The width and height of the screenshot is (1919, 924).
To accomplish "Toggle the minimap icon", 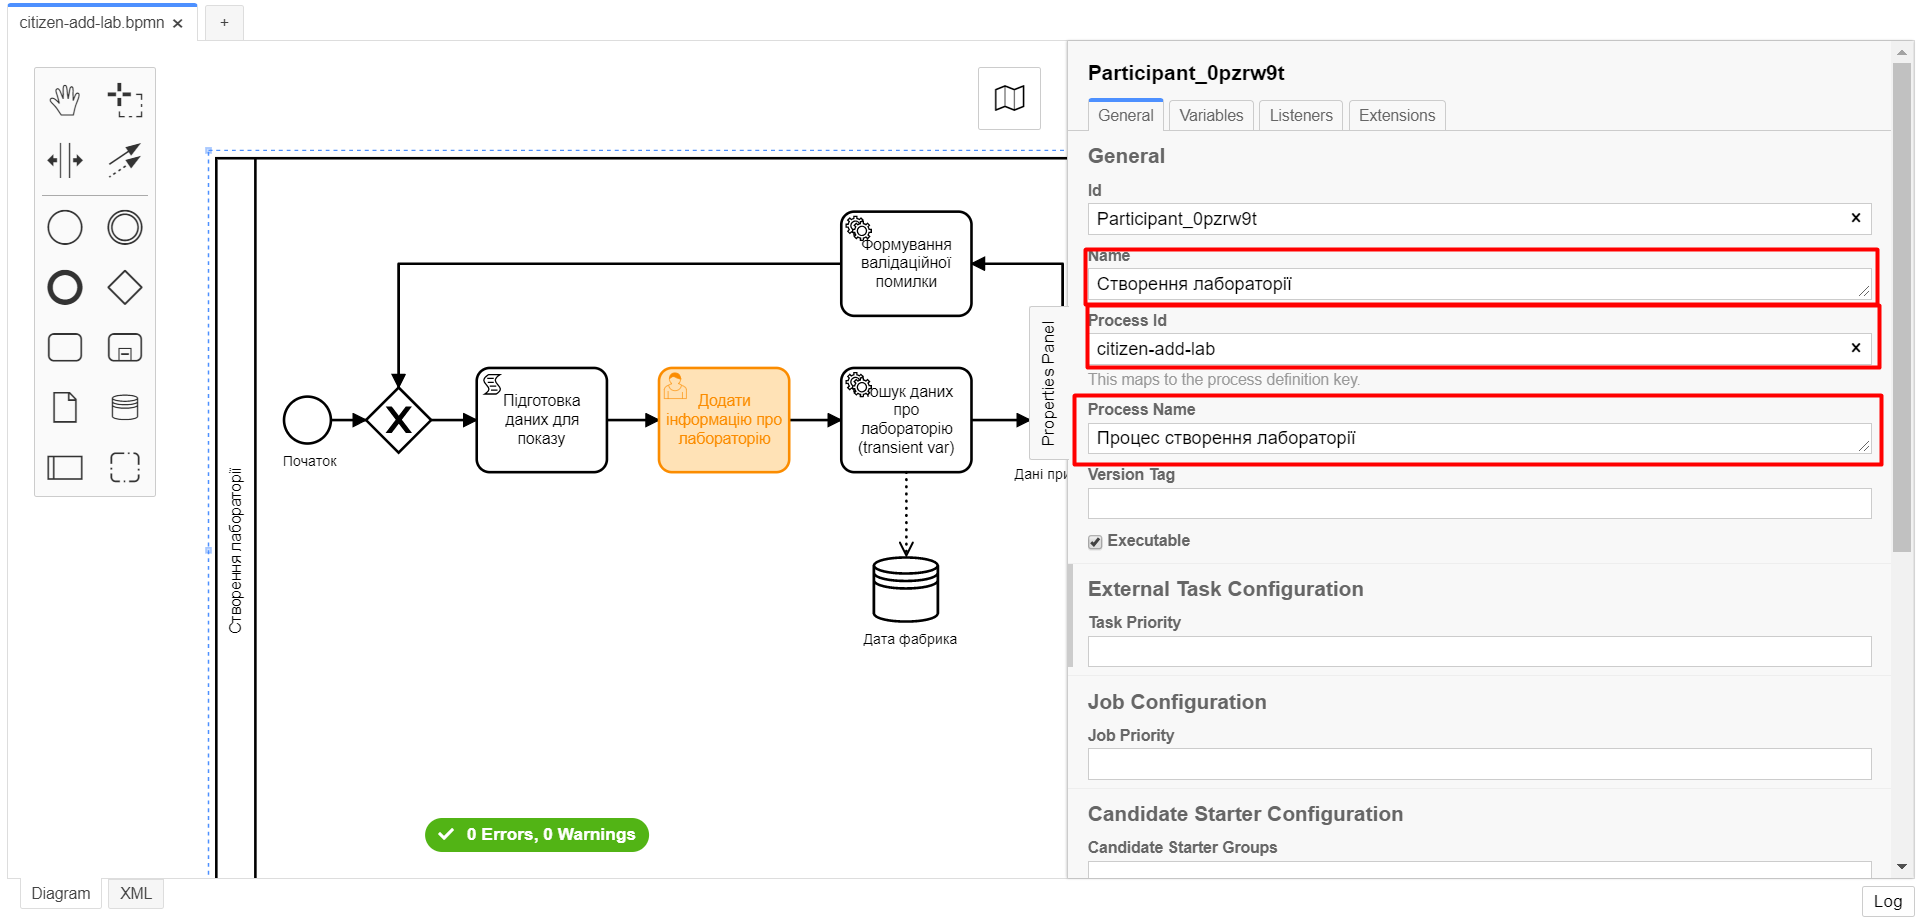I will (1009, 98).
